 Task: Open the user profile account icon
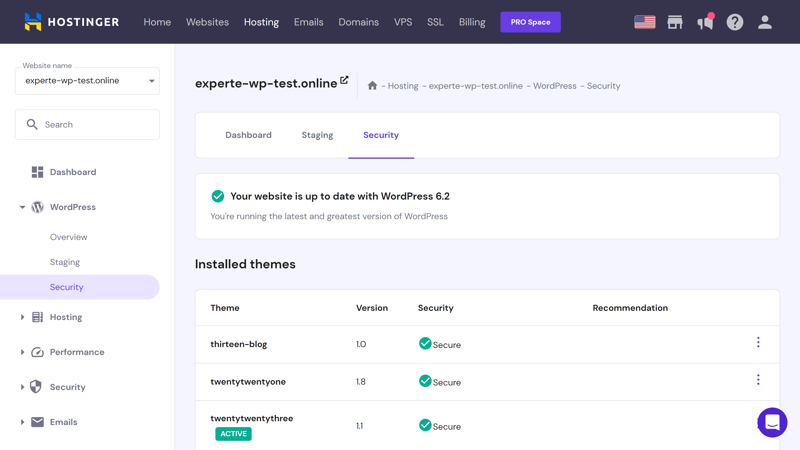click(764, 22)
